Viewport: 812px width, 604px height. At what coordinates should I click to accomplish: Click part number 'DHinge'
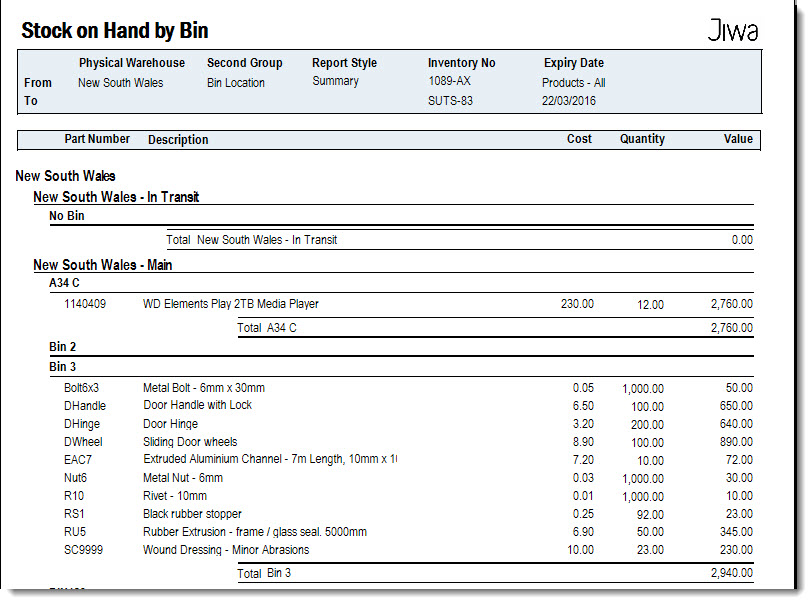82,424
